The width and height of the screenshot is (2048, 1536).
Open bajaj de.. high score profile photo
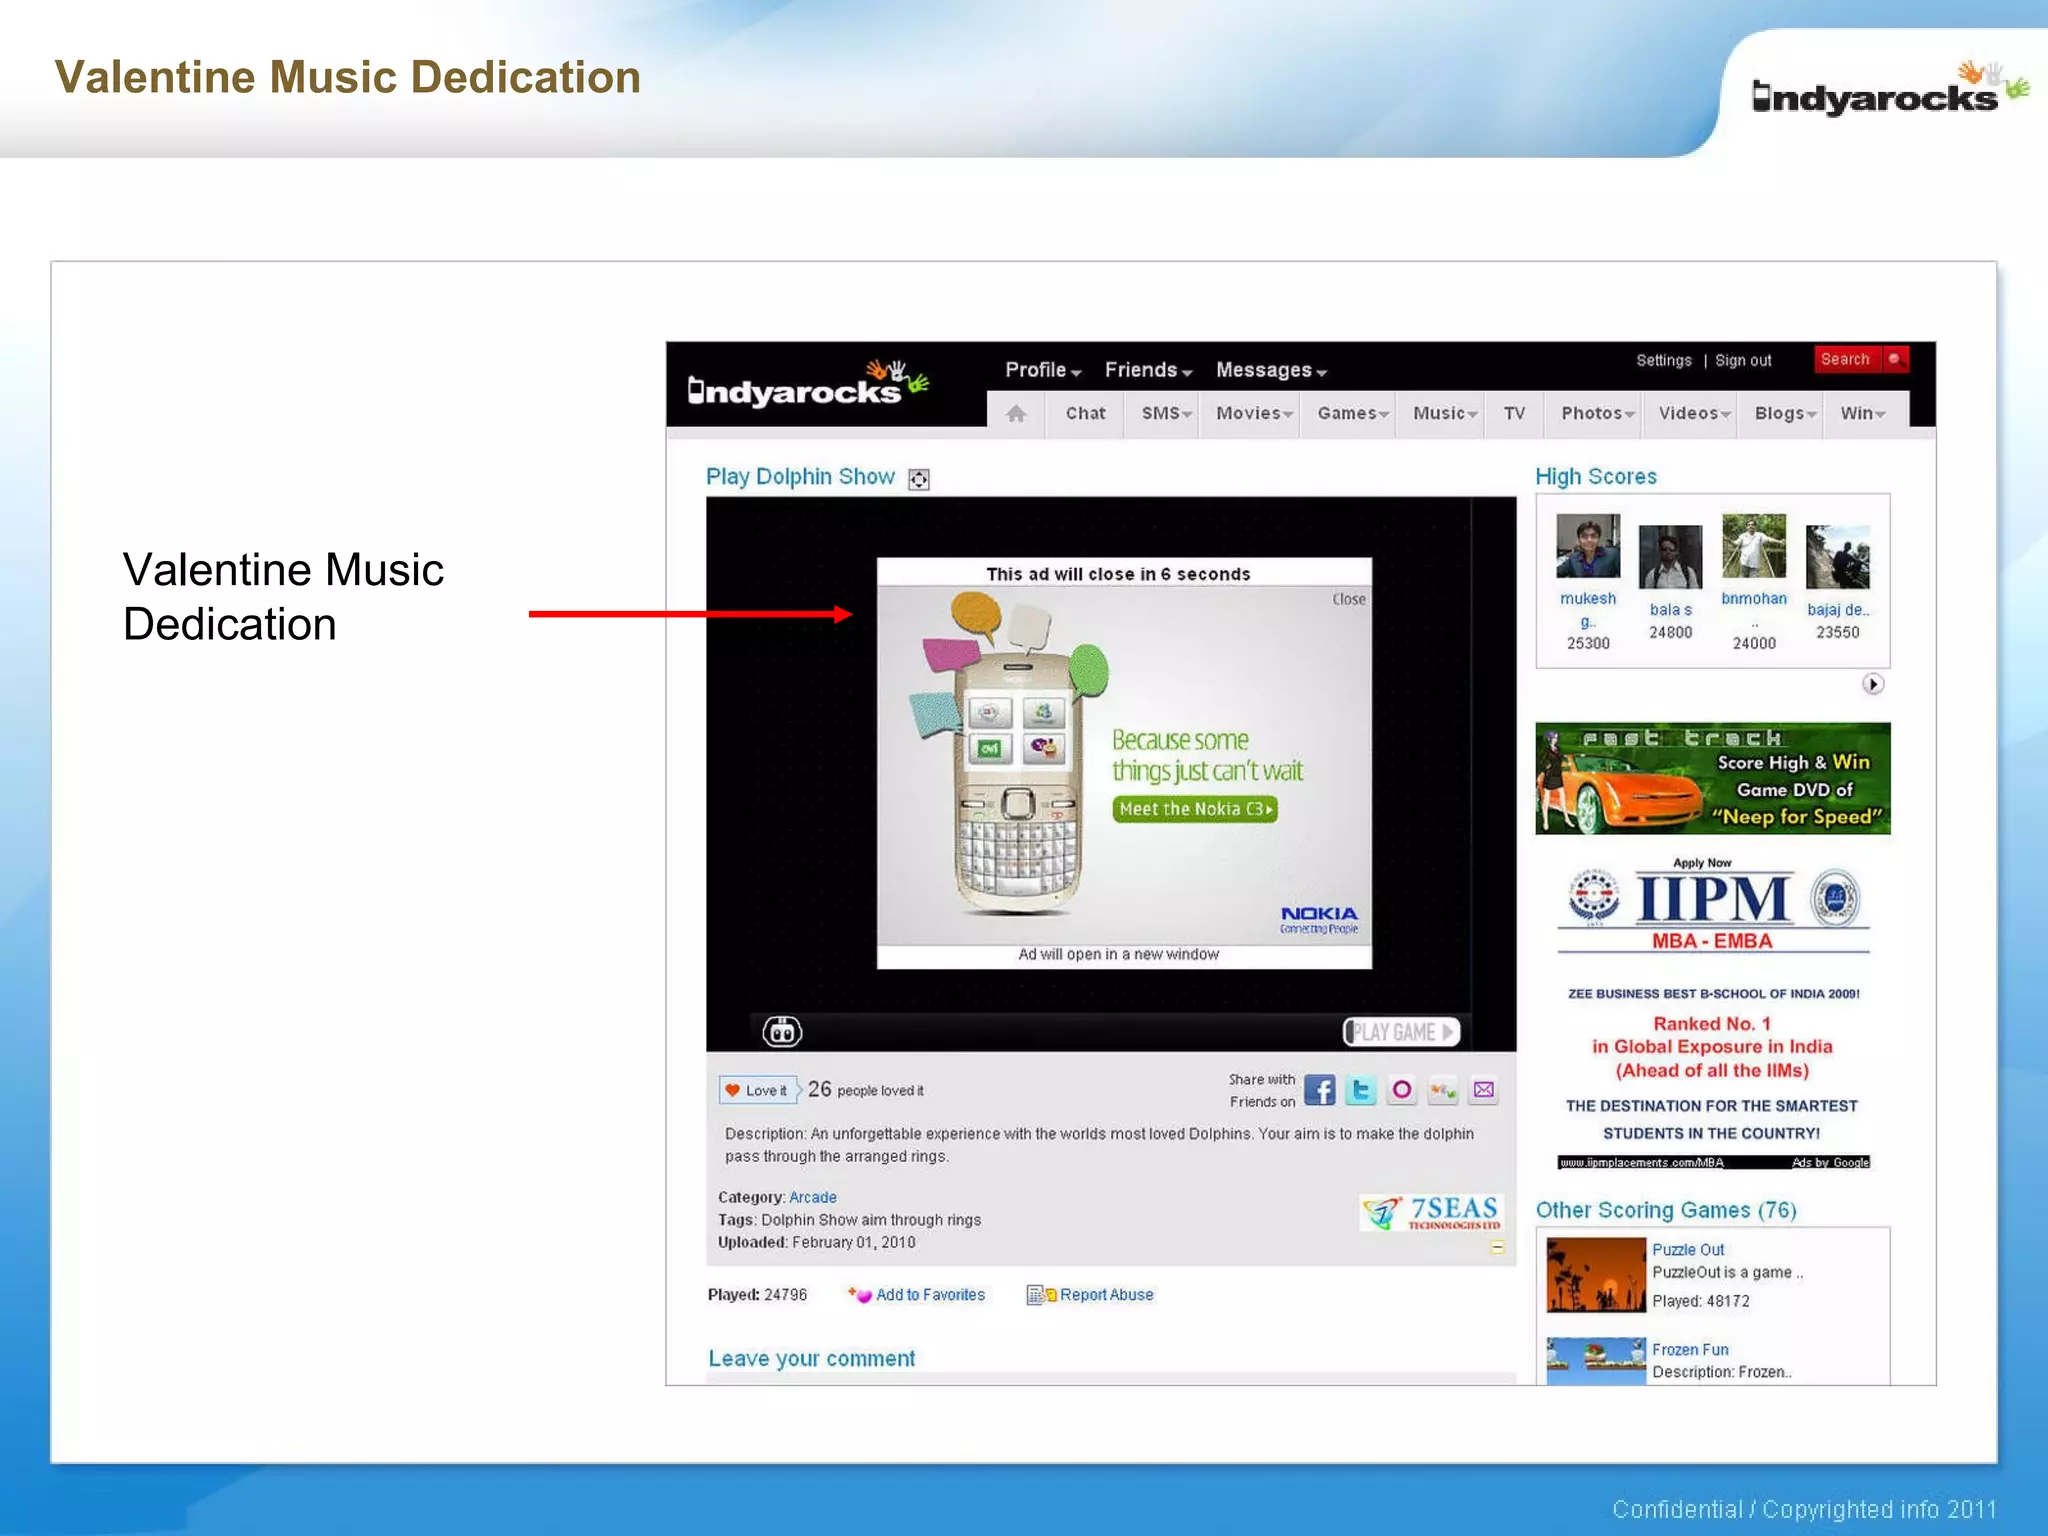point(1837,557)
